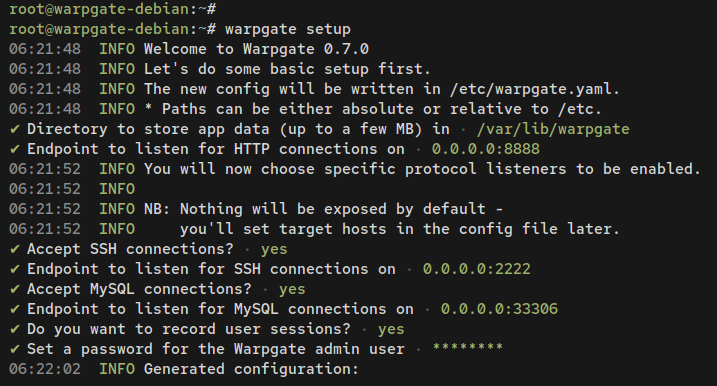The height and width of the screenshot is (386, 717).
Task: Click the checkmark beside 'Endpoint to listen for HTTP'
Action: (15, 149)
